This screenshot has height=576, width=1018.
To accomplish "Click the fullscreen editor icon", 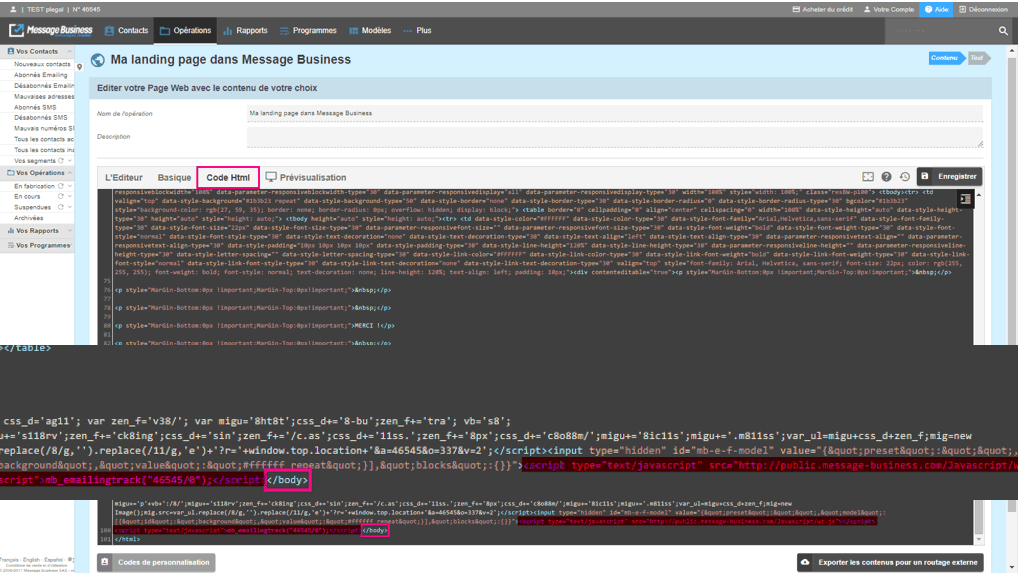I will tap(868, 177).
